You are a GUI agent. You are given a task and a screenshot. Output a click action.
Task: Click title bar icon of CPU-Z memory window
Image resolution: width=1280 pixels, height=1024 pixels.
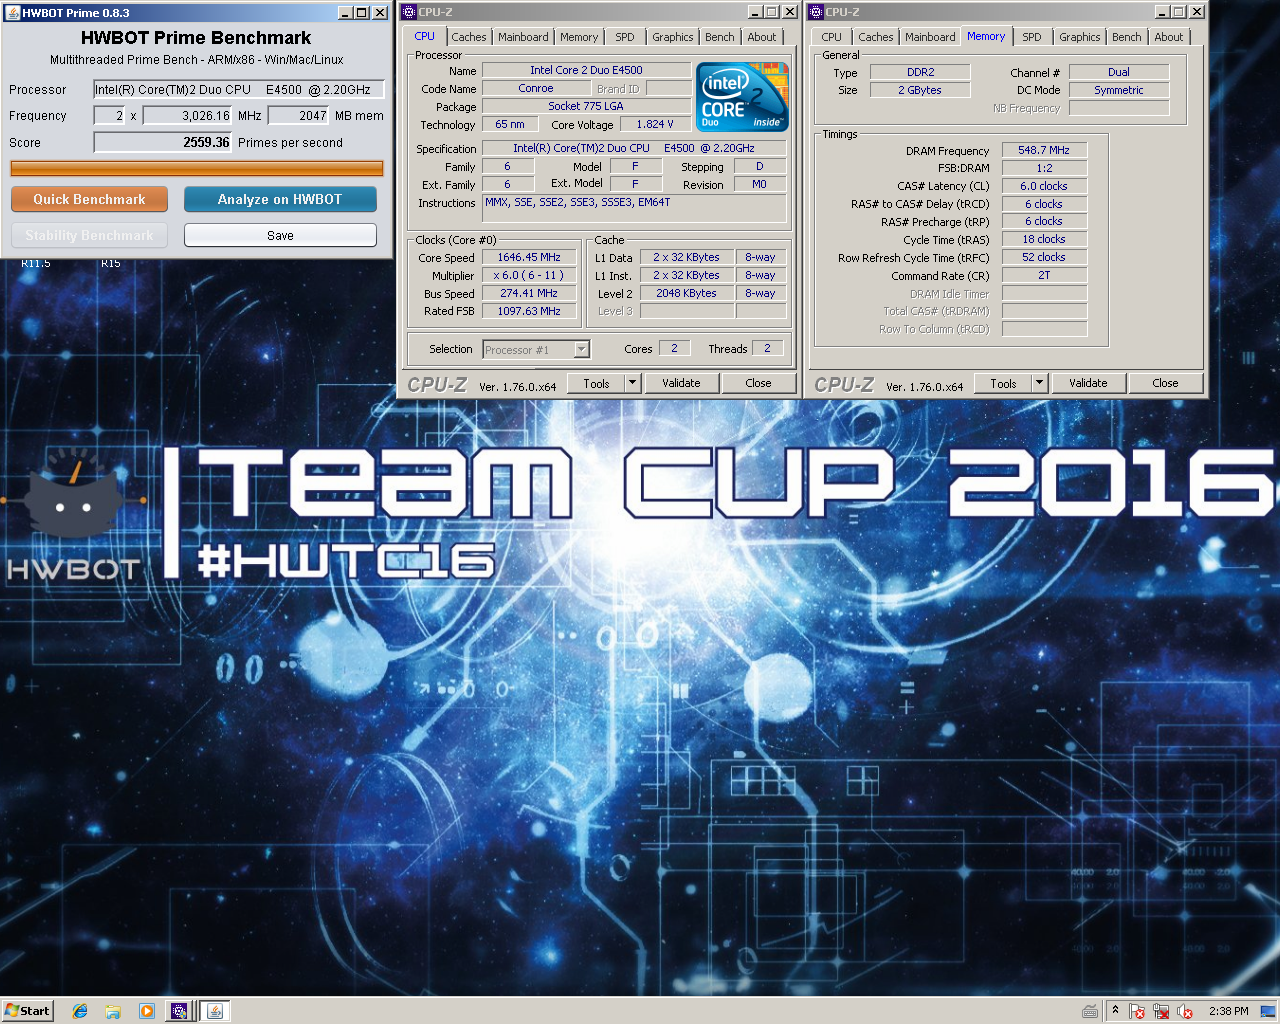(x=816, y=12)
